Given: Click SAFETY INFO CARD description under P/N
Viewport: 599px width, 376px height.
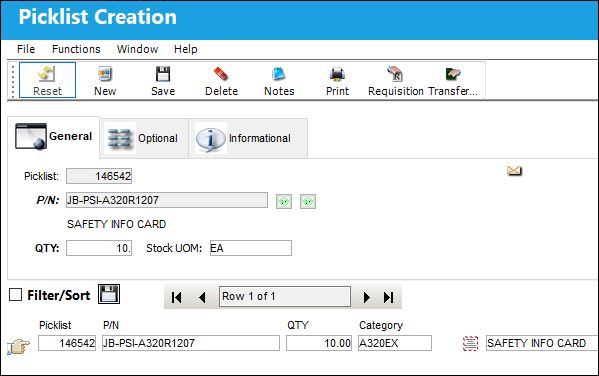Looking at the screenshot, I should pos(117,224).
